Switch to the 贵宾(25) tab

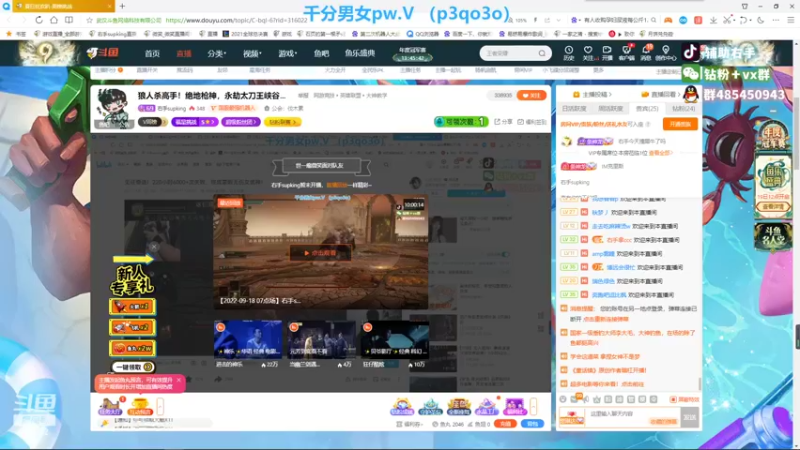[647, 109]
